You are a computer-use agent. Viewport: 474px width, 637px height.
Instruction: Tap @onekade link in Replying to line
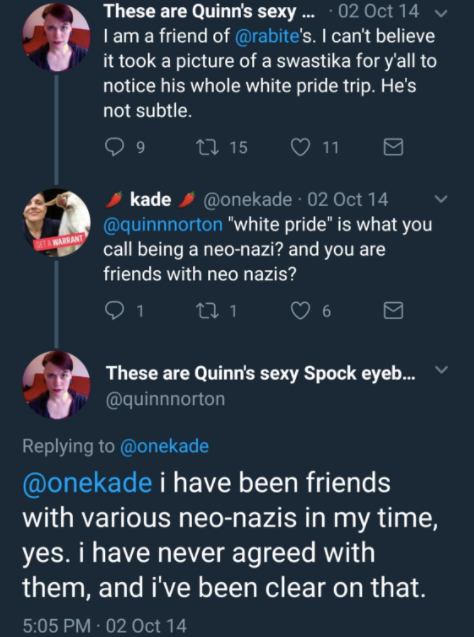[164, 446]
